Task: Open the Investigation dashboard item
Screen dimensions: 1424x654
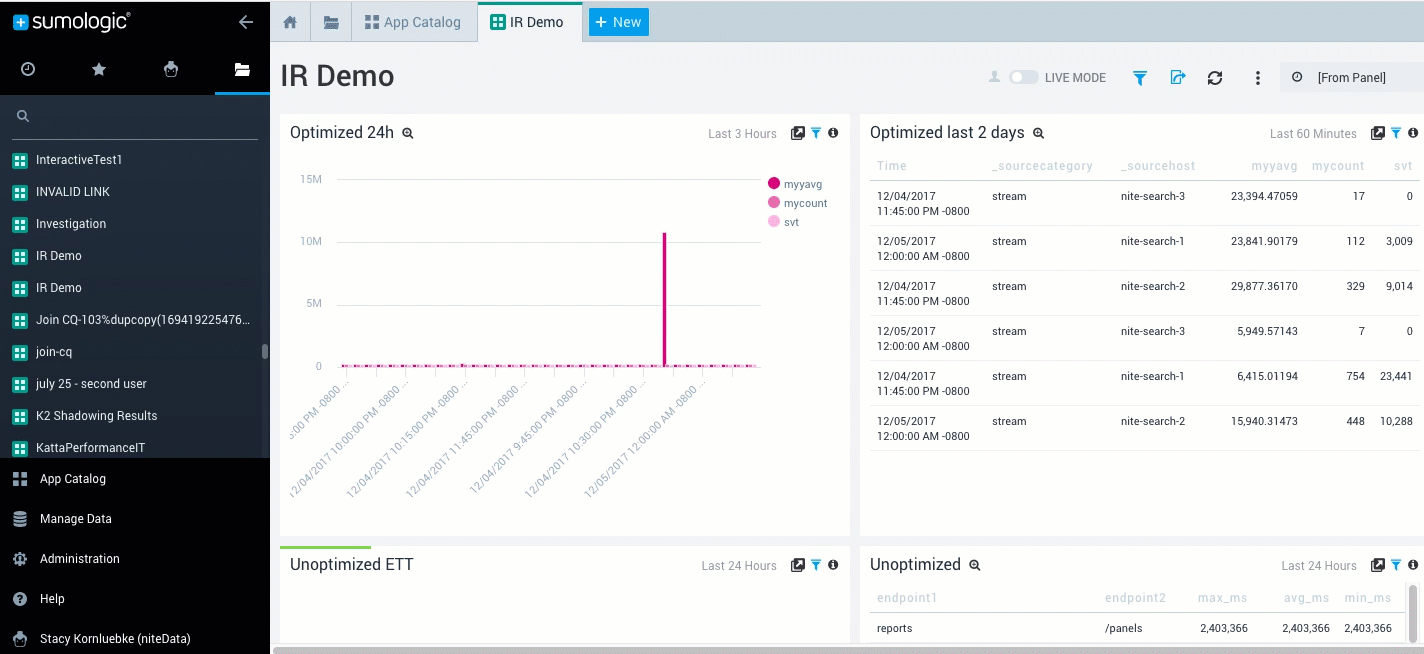Action: pos(70,224)
